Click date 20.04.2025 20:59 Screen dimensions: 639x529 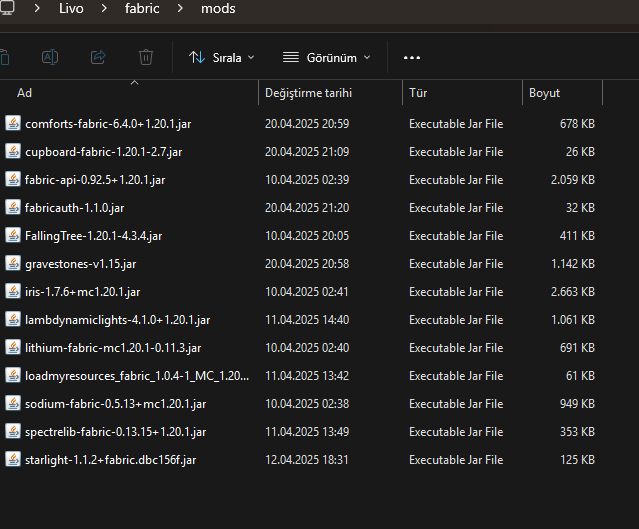(x=307, y=124)
